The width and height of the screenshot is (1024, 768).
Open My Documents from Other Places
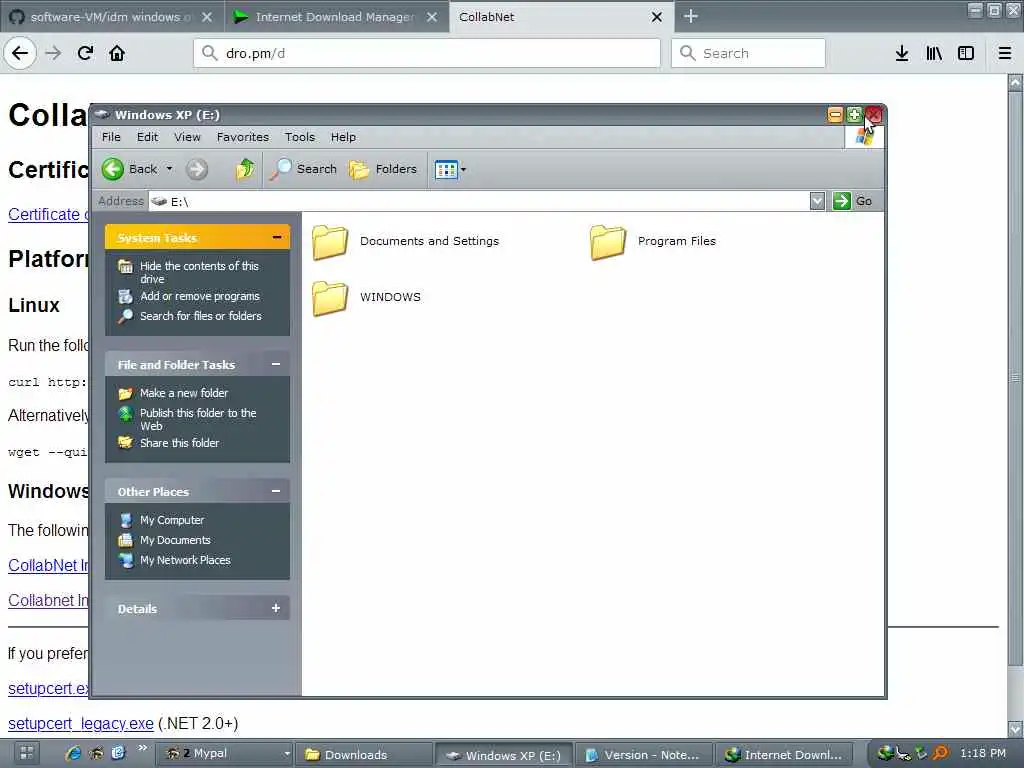click(175, 540)
